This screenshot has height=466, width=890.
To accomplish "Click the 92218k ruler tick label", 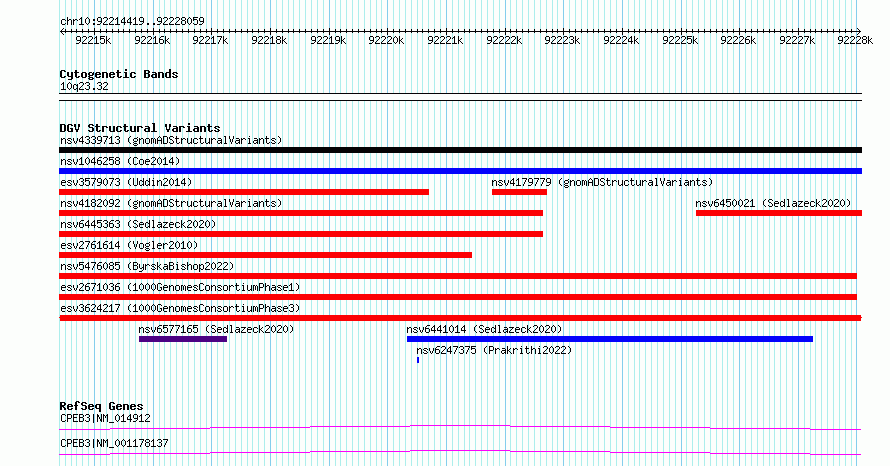I will (x=269, y=40).
